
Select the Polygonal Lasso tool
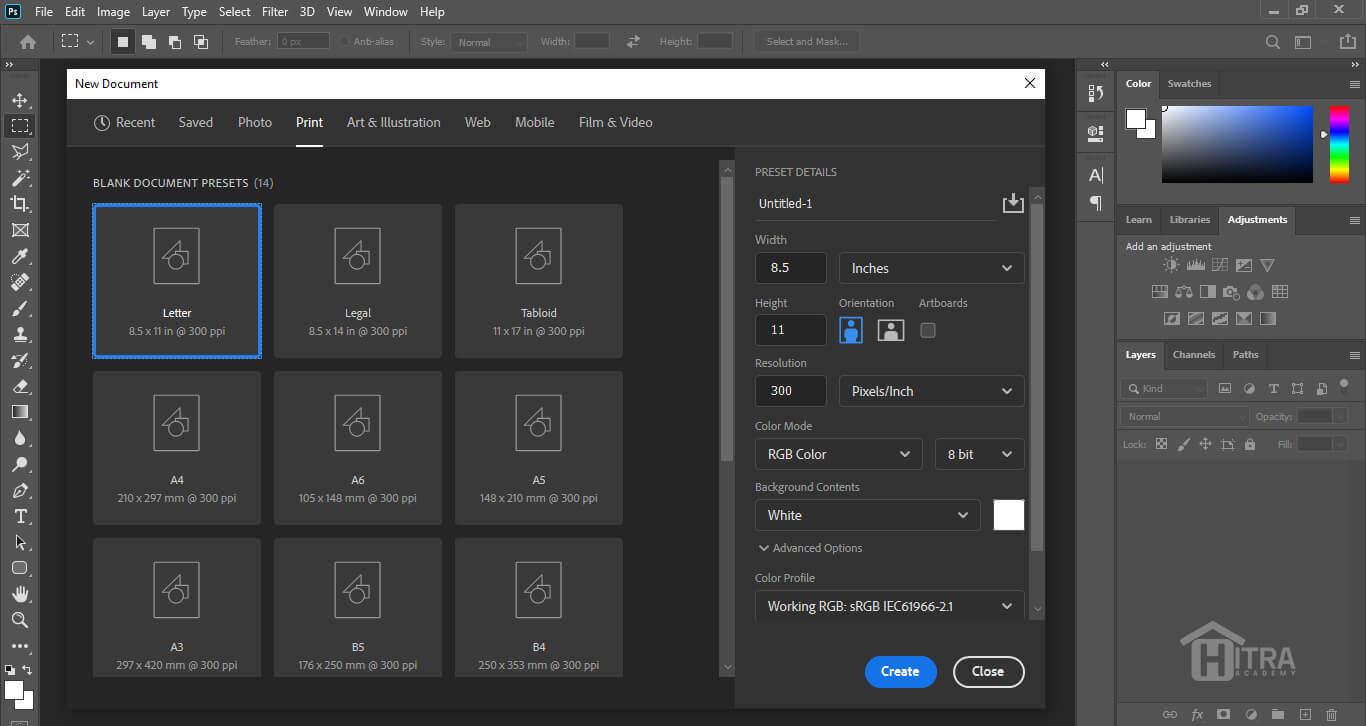pos(19,152)
